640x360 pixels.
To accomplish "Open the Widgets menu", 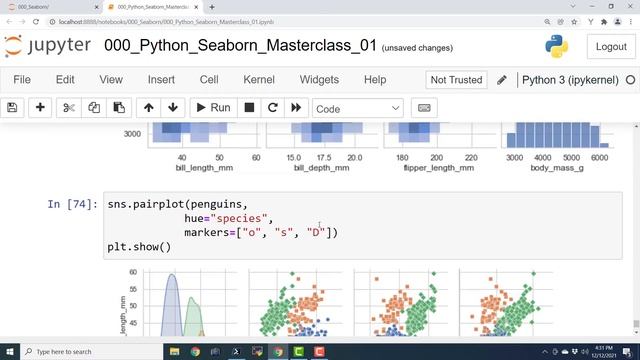I will click(319, 80).
